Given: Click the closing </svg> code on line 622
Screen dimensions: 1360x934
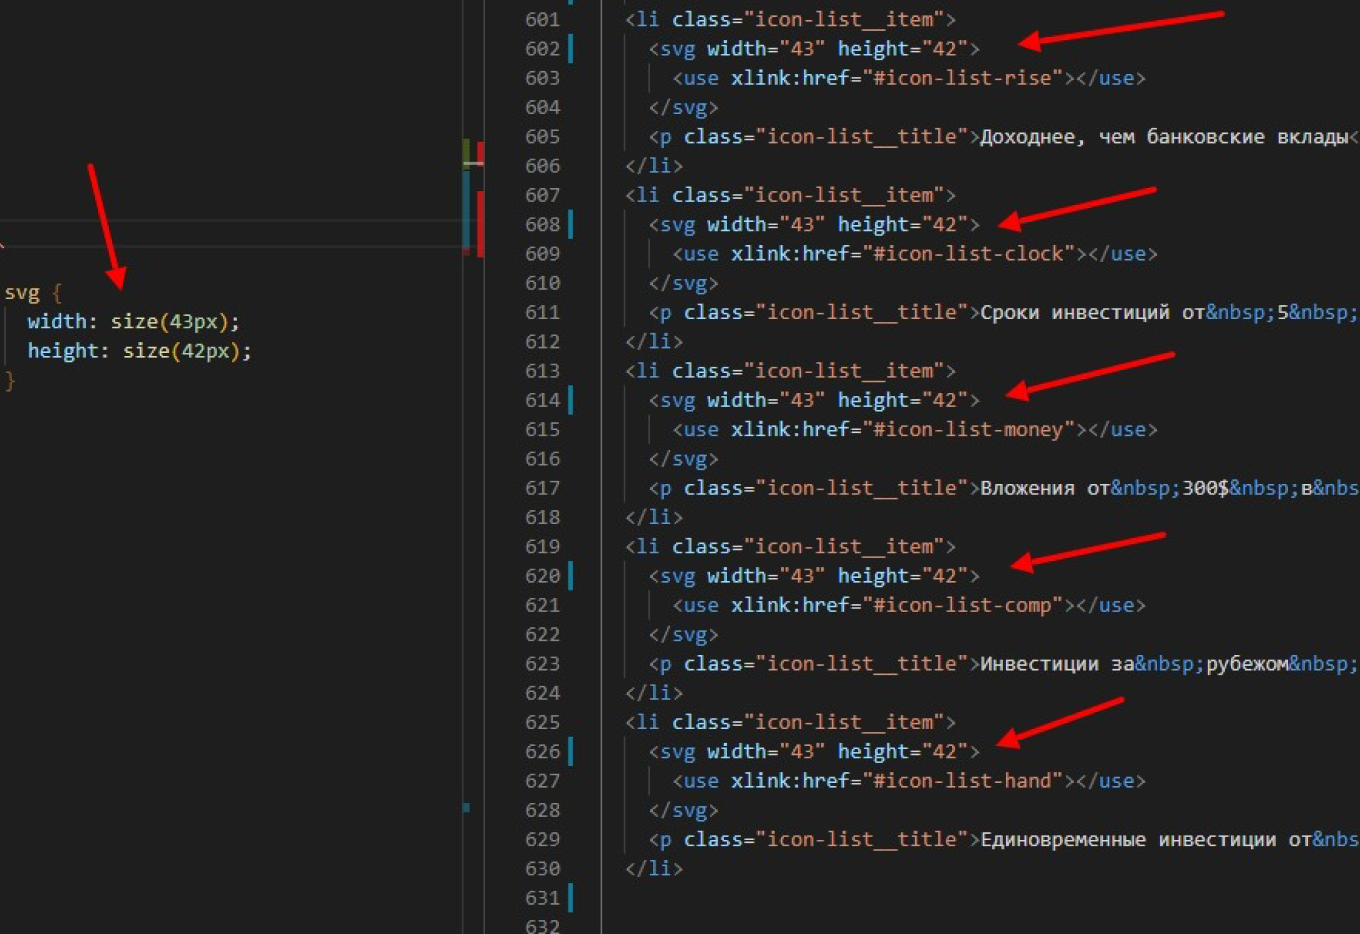Looking at the screenshot, I should click(x=683, y=634).
